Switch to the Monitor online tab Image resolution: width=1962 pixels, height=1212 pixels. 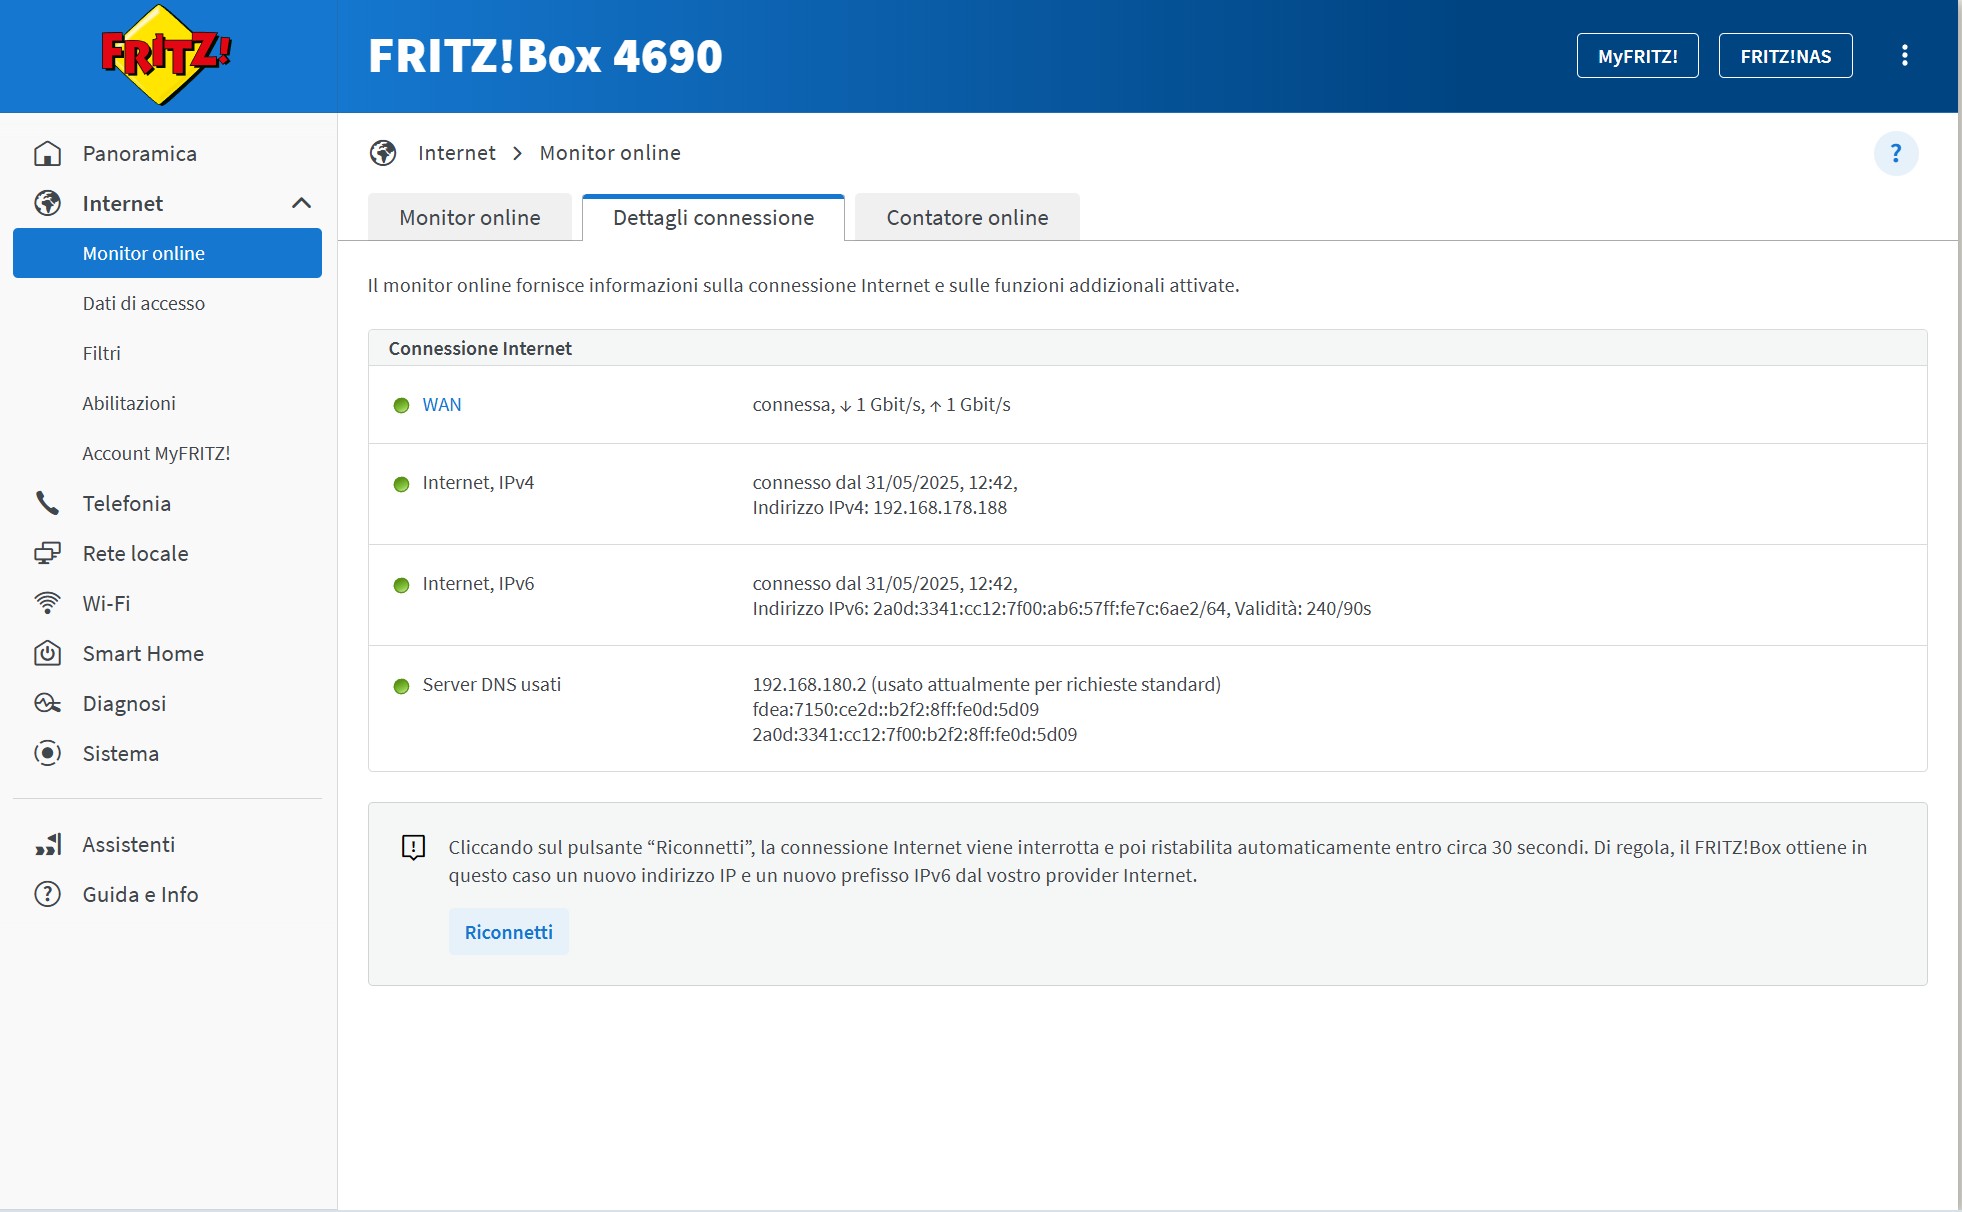470,217
